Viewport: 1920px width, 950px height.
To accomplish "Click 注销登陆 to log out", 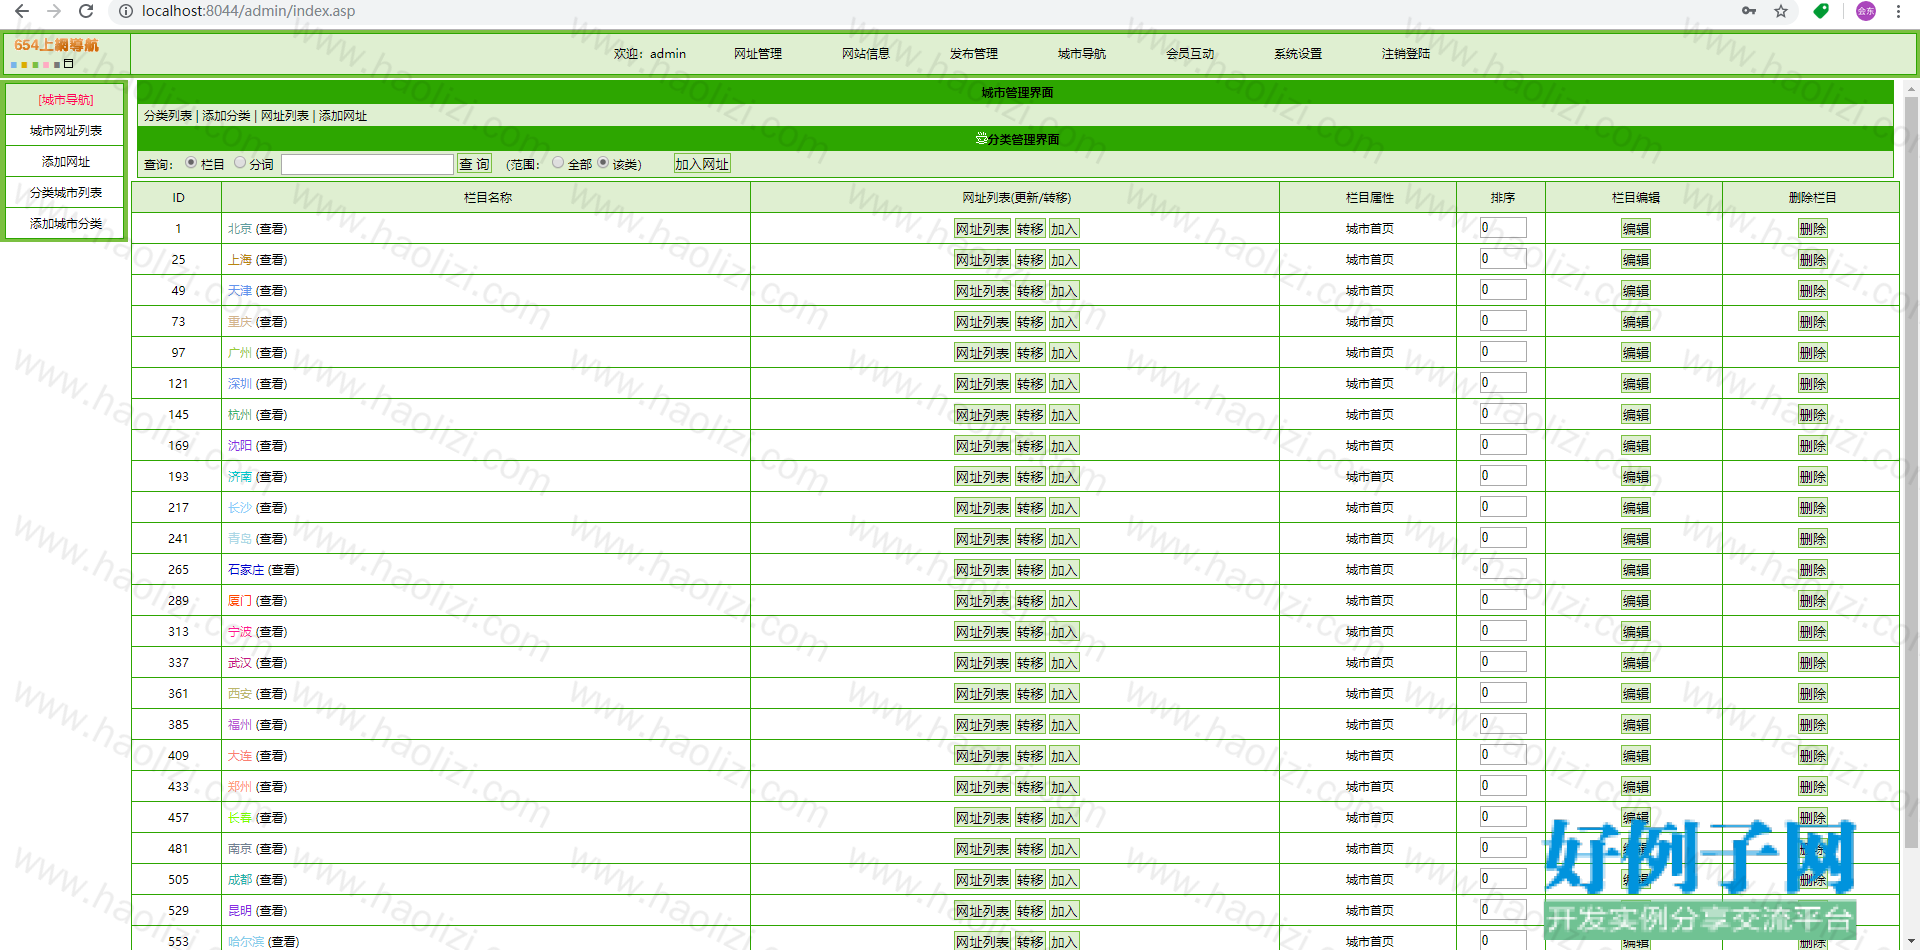I will click(x=1406, y=54).
